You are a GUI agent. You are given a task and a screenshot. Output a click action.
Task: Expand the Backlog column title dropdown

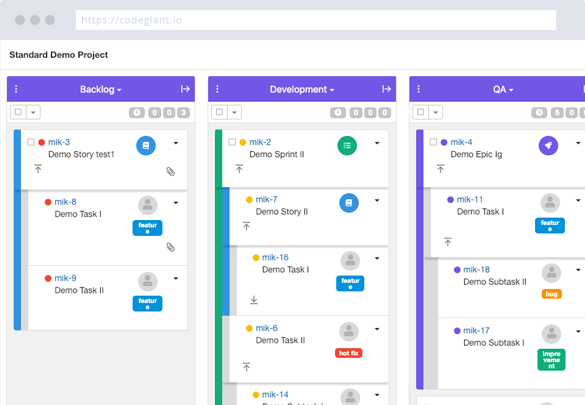[101, 90]
